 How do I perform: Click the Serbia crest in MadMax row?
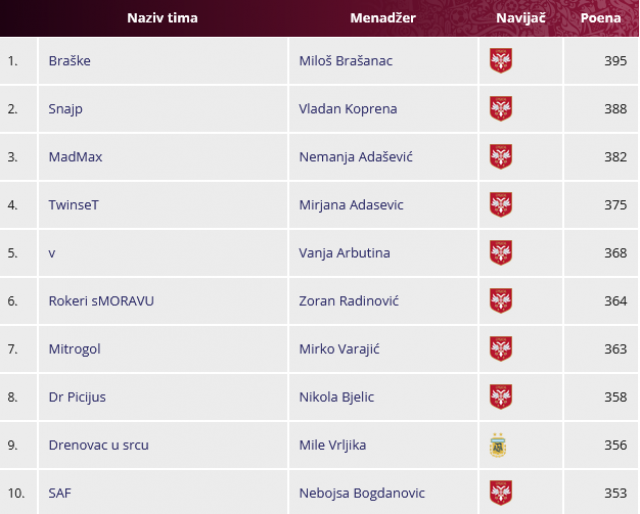pyautogui.click(x=501, y=157)
